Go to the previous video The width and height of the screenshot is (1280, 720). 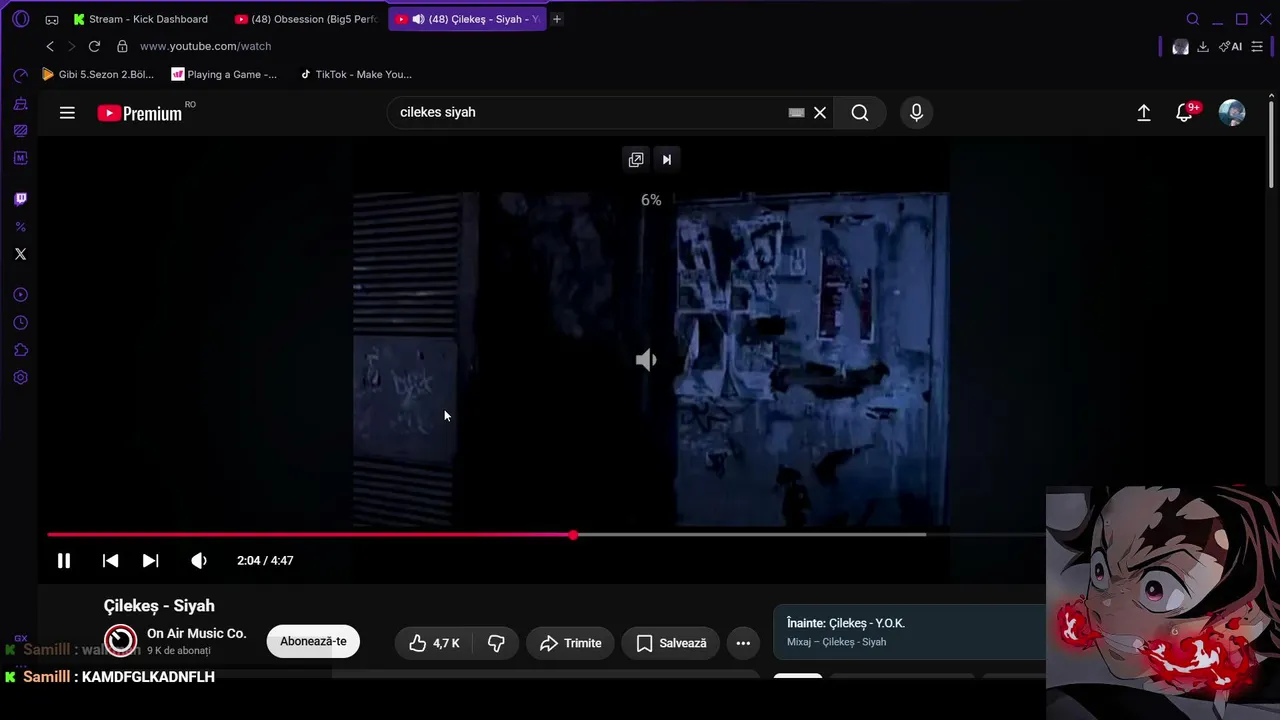tap(111, 561)
